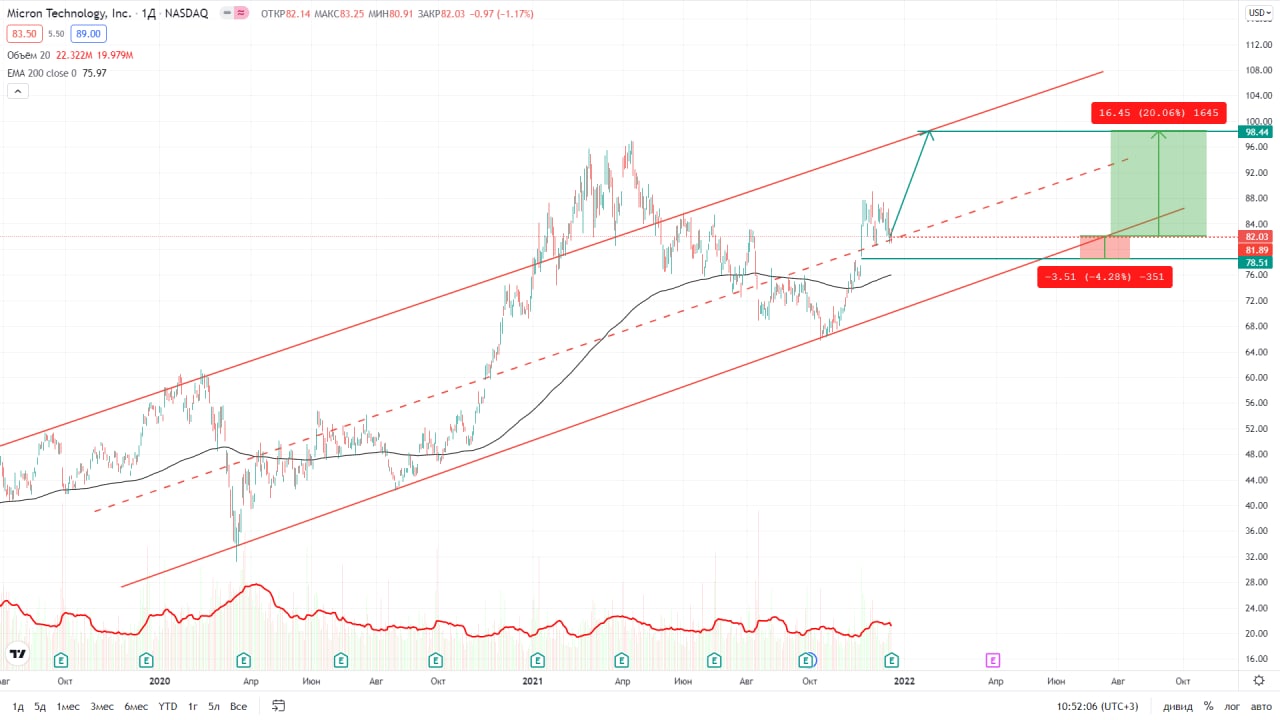Viewport: 1280px width, 720px height.
Task: Click the red -3.51 (-4.28%) loss label
Action: 1105,277
